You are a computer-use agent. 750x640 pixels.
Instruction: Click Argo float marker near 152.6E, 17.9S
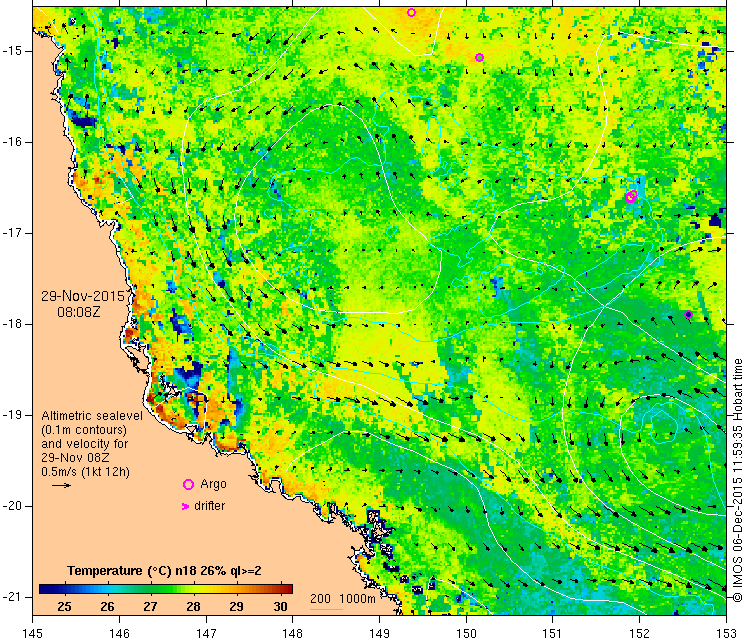click(x=688, y=314)
